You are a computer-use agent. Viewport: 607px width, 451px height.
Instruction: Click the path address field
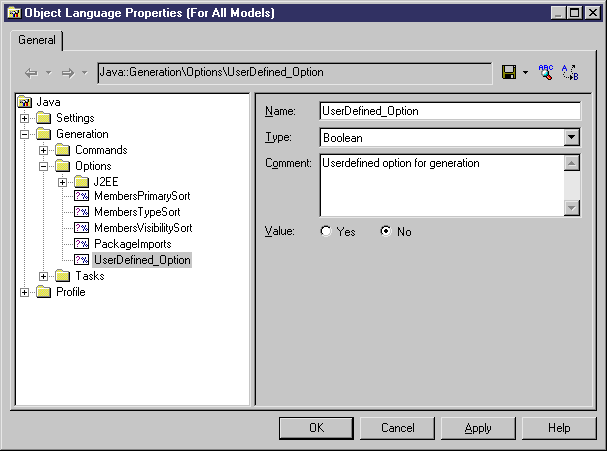click(295, 73)
